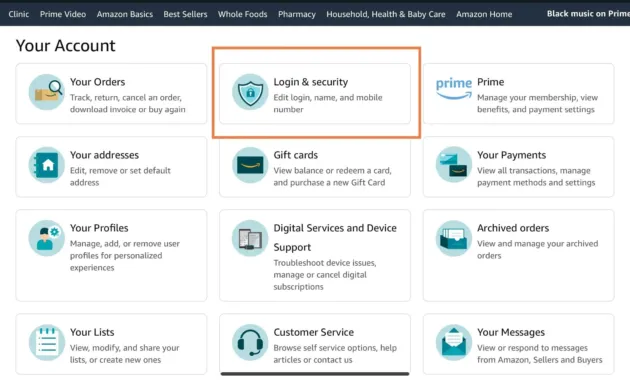Click the Archived orders box icon

click(454, 238)
